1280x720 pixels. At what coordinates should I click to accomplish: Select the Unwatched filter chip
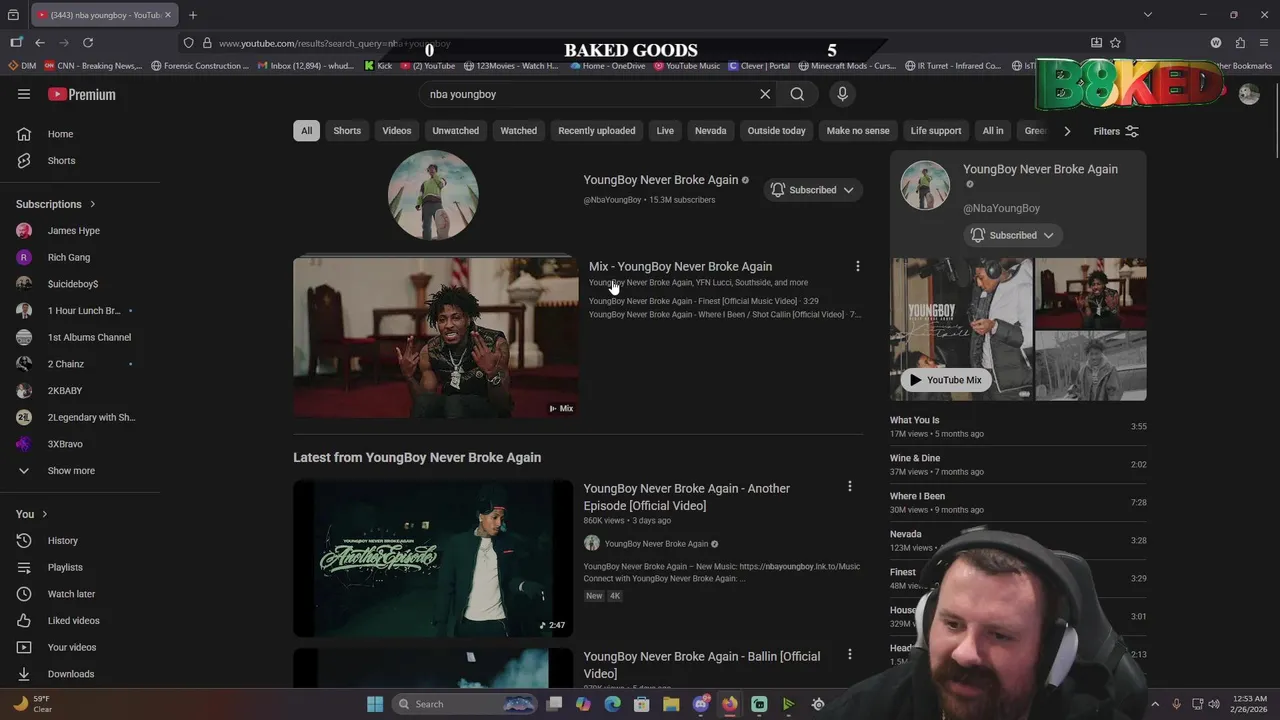click(455, 131)
